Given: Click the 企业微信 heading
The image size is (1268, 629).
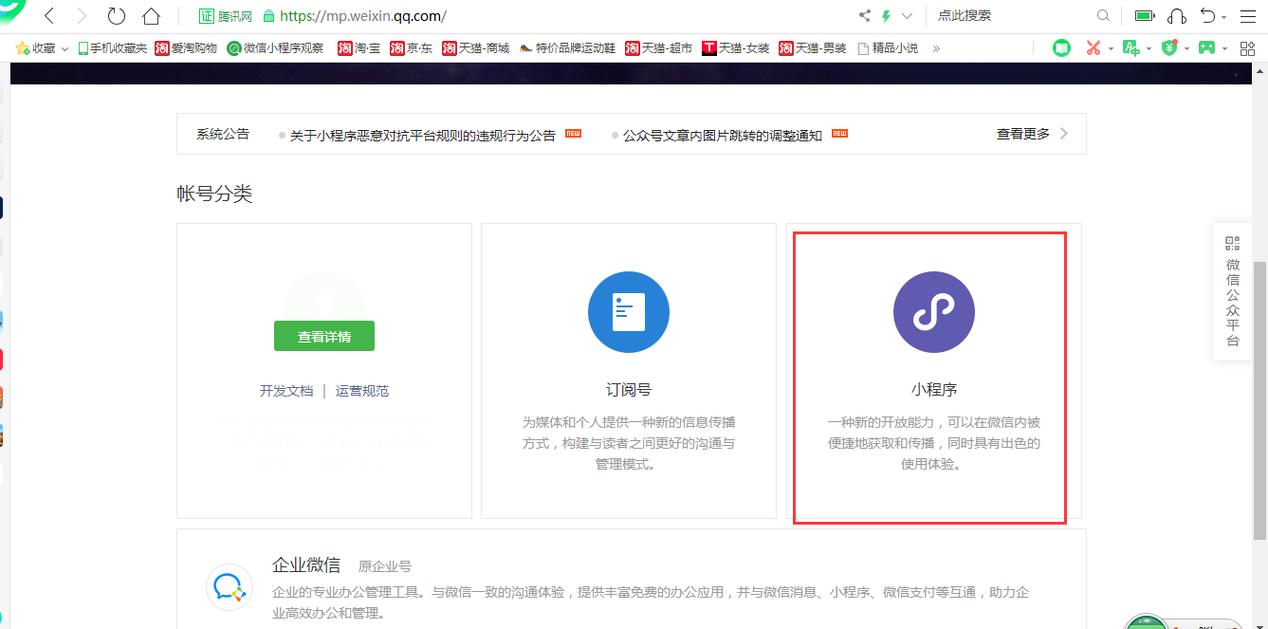Looking at the screenshot, I should [x=306, y=565].
